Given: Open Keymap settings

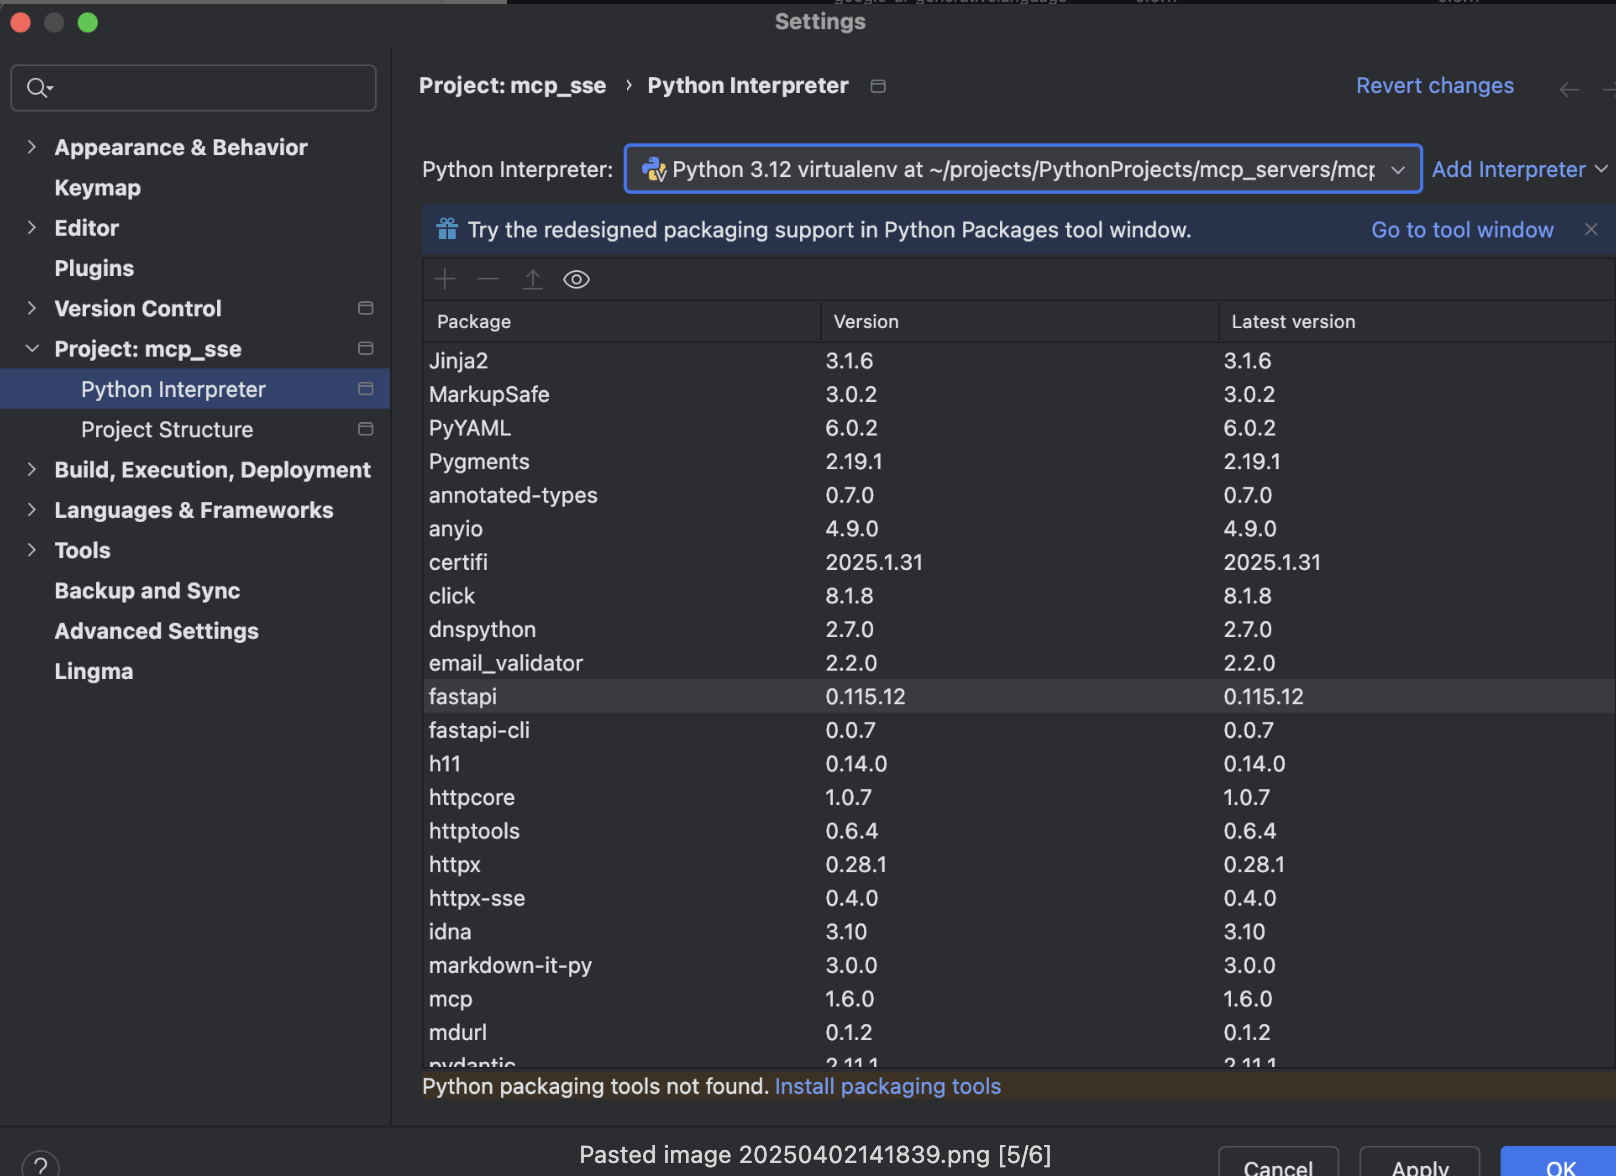Looking at the screenshot, I should tap(97, 188).
